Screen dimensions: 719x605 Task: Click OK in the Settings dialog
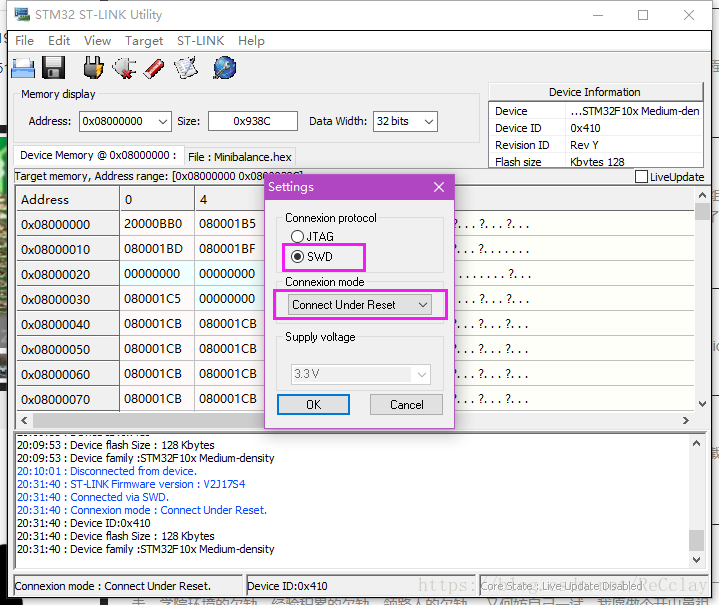[x=313, y=405]
